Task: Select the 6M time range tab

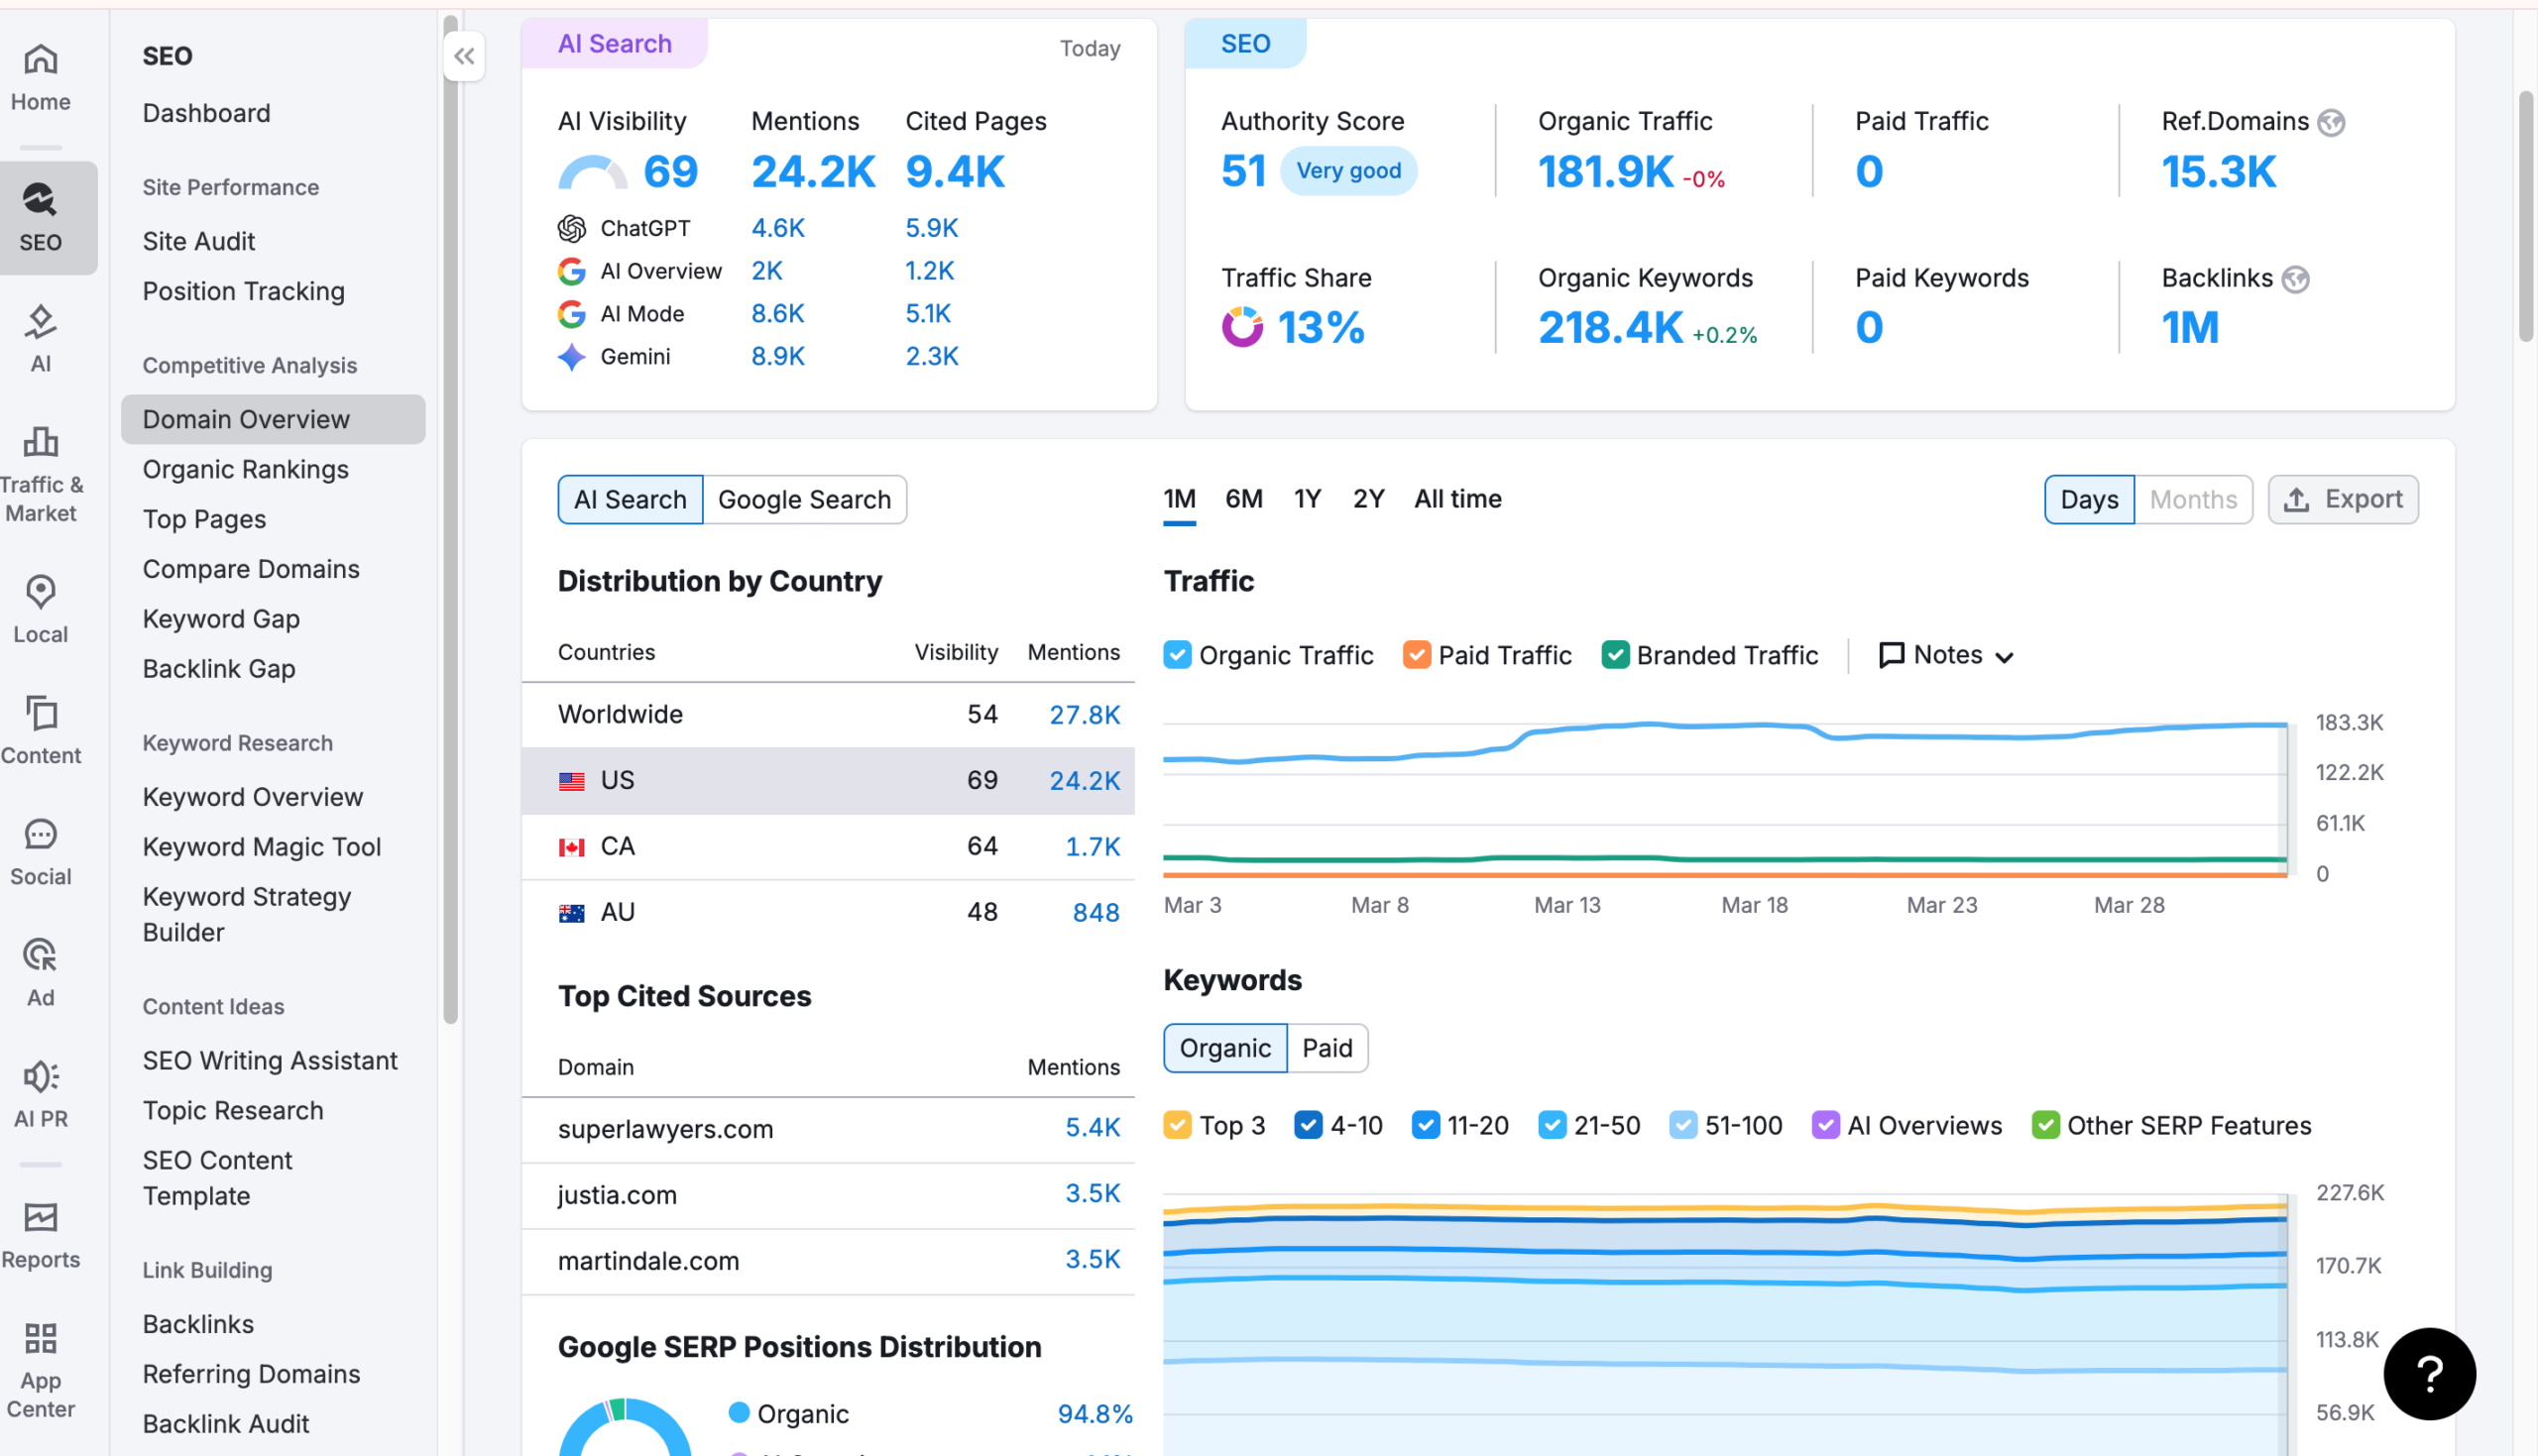Action: tap(1243, 498)
